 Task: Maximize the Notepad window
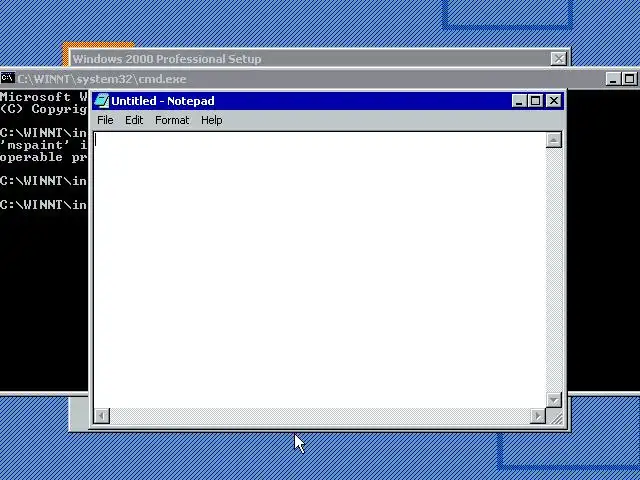[536, 101]
